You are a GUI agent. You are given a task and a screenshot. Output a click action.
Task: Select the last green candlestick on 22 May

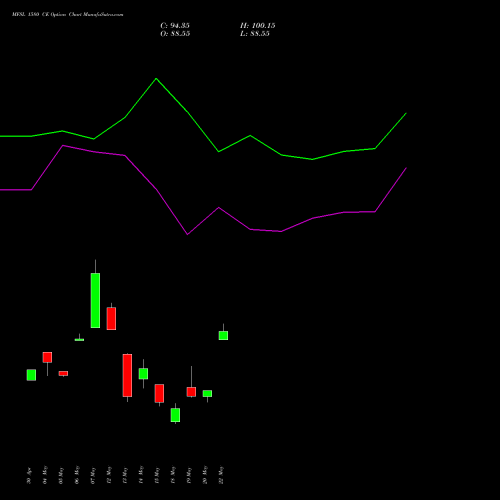pyautogui.click(x=223, y=335)
